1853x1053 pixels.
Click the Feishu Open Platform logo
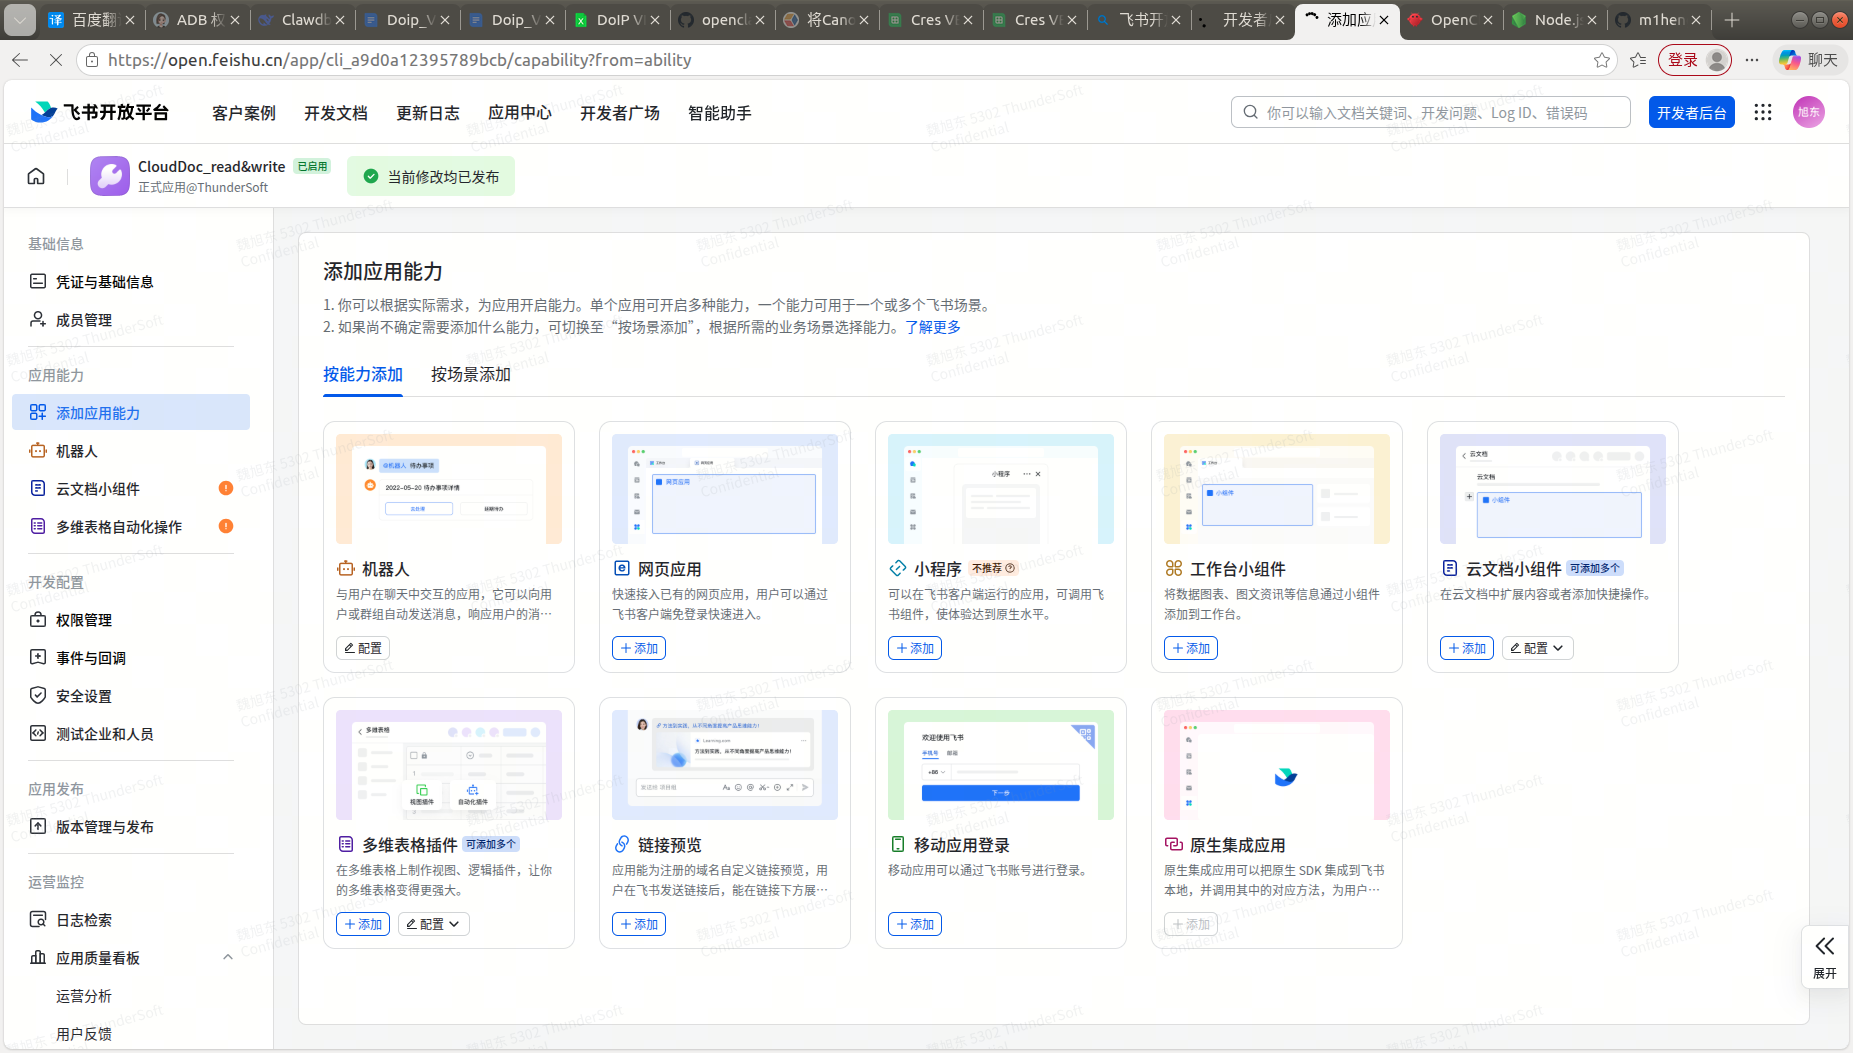[x=100, y=113]
